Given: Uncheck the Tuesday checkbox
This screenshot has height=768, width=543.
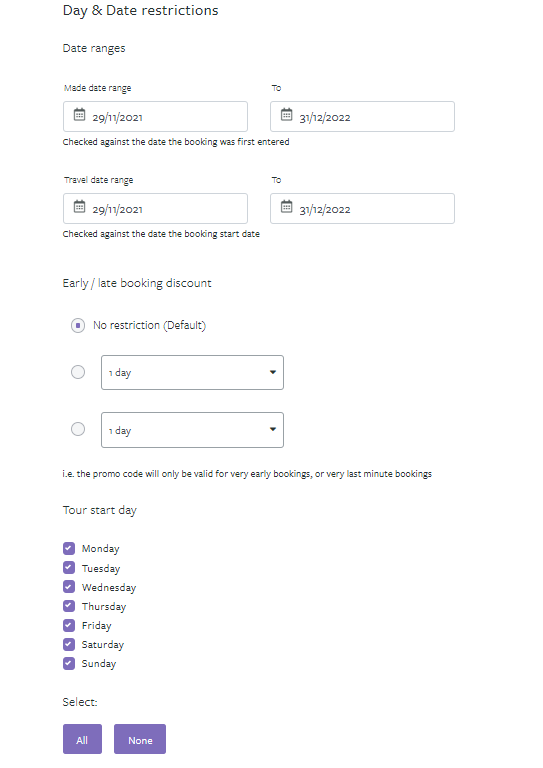Looking at the screenshot, I should pos(69,568).
